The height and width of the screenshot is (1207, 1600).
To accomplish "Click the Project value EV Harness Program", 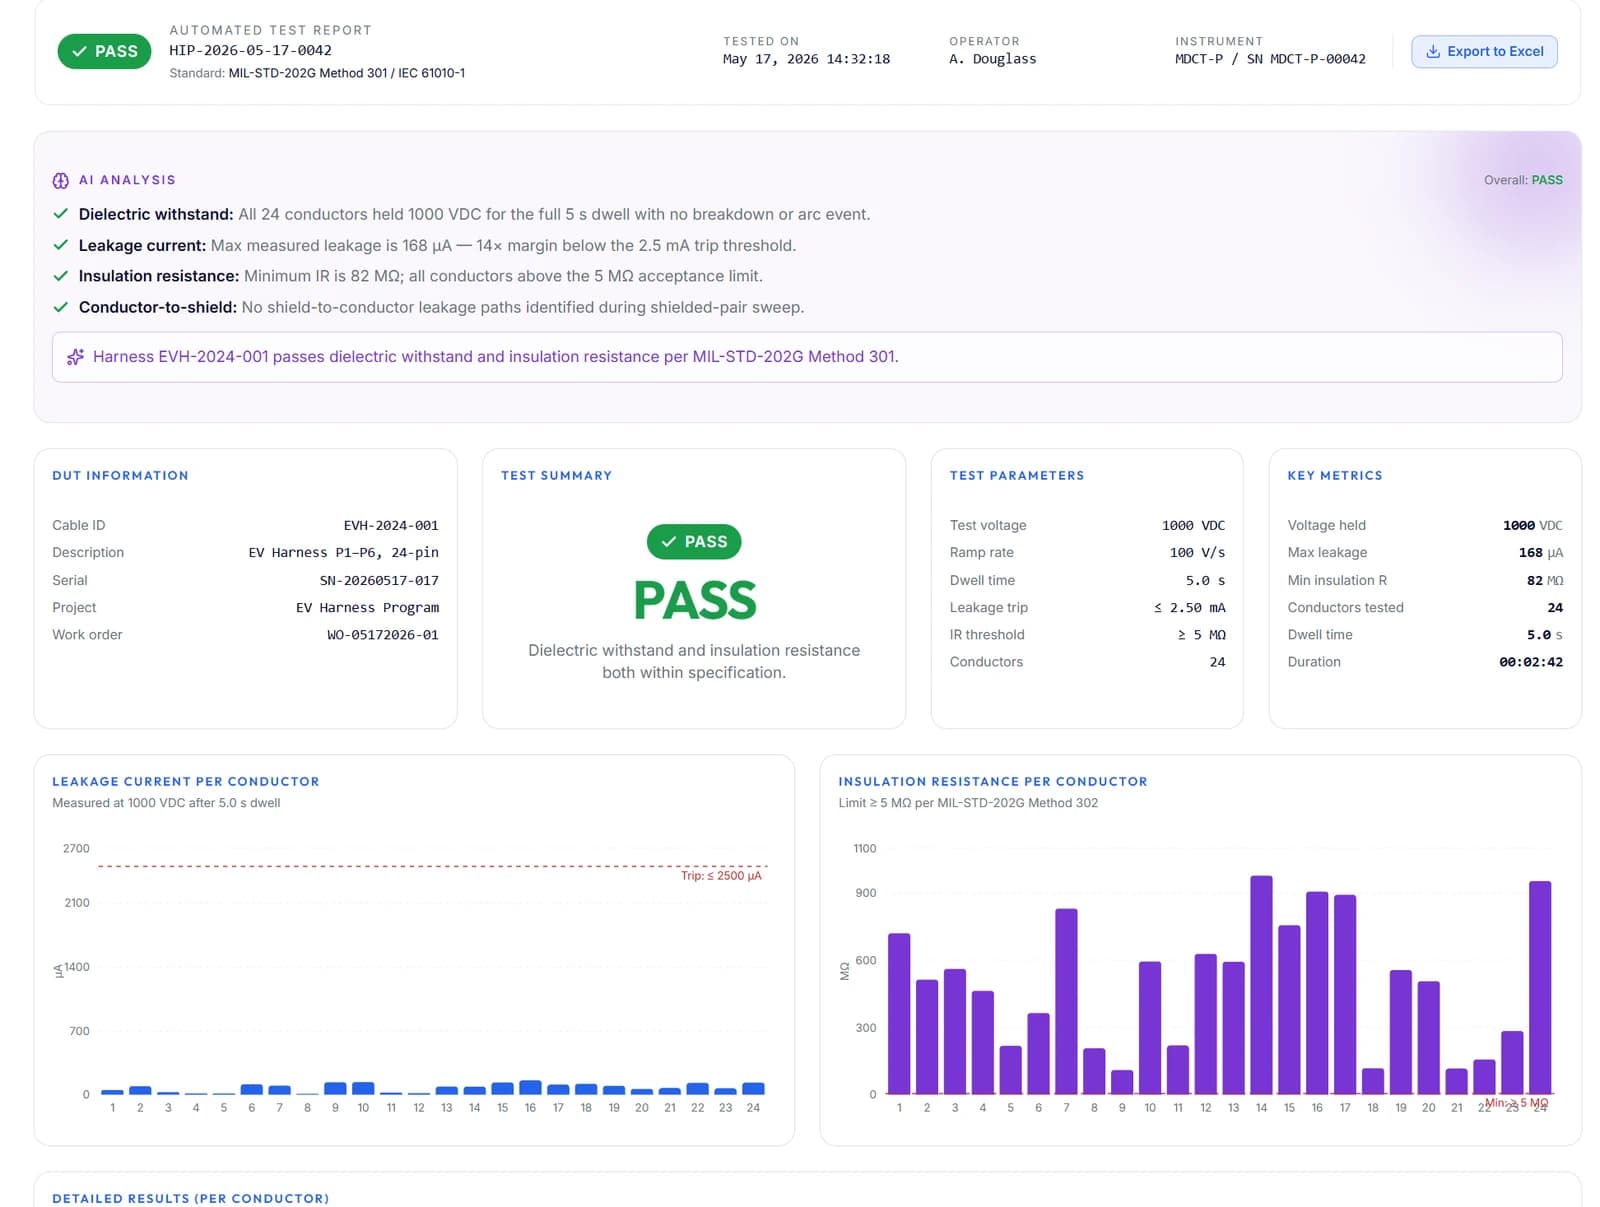I will [x=367, y=607].
